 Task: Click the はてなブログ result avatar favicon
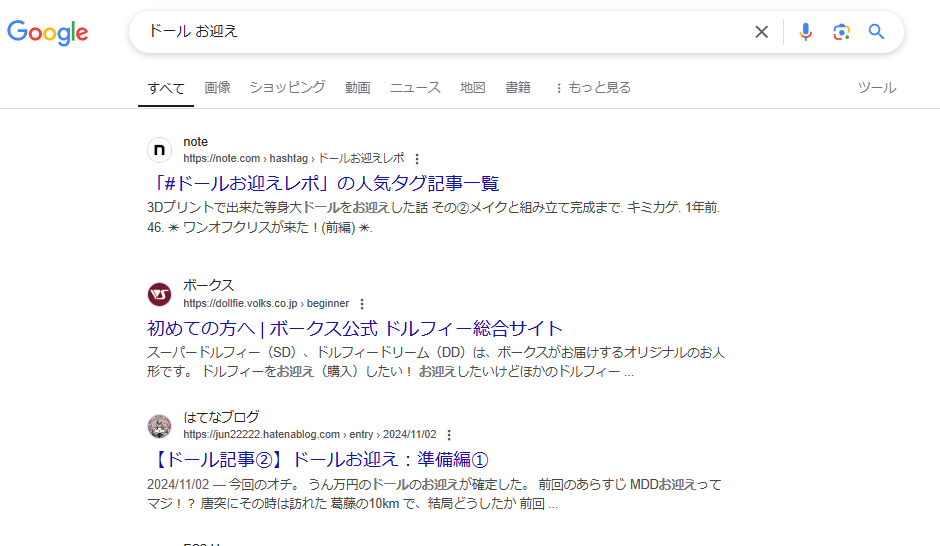pos(159,426)
